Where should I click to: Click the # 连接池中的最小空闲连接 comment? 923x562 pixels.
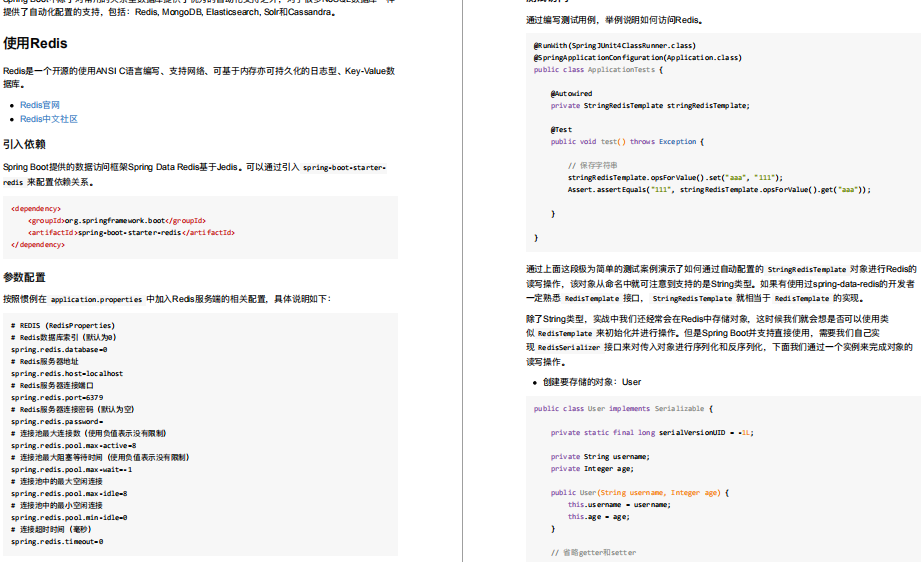[57, 506]
